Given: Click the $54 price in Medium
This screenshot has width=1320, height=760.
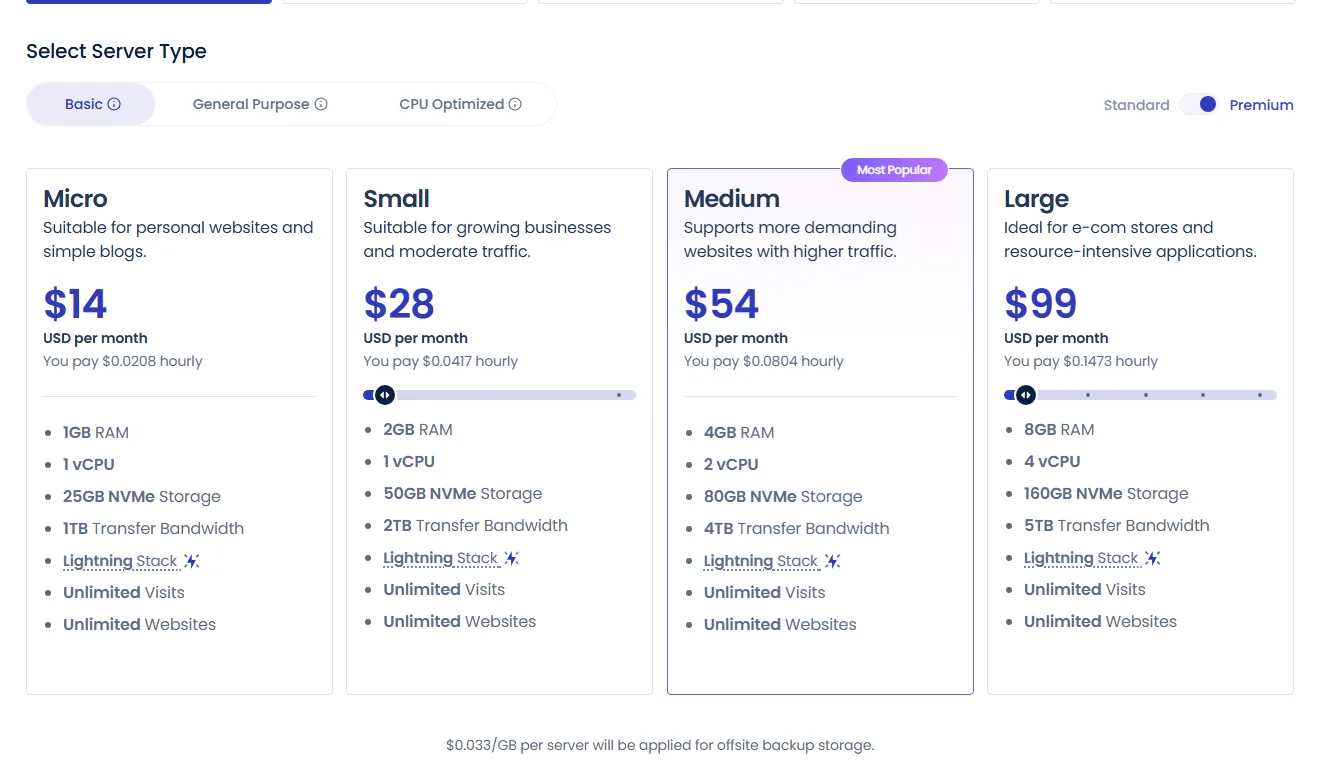Looking at the screenshot, I should 722,304.
